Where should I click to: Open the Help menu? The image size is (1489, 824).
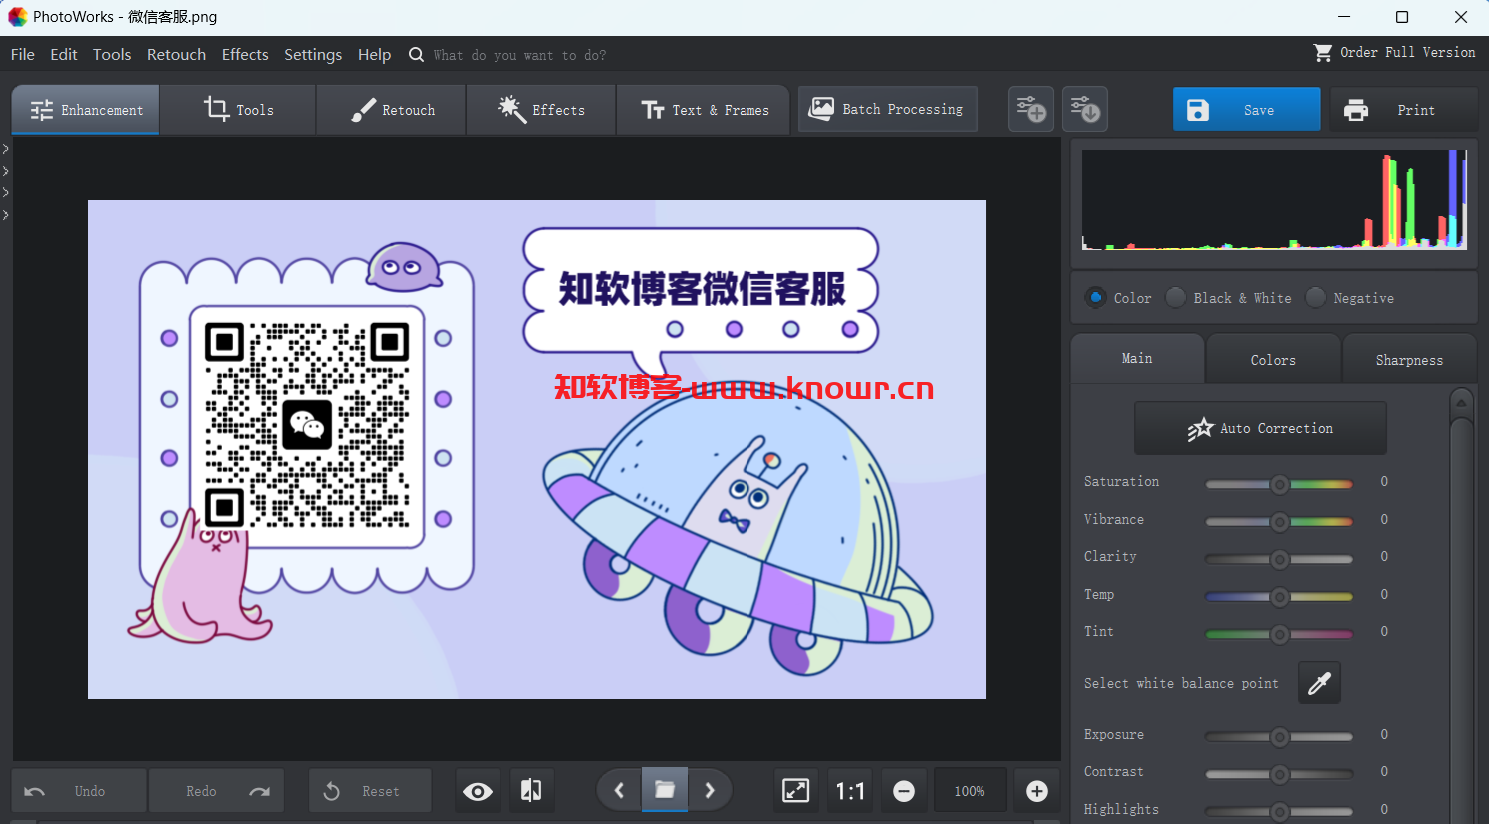click(375, 55)
